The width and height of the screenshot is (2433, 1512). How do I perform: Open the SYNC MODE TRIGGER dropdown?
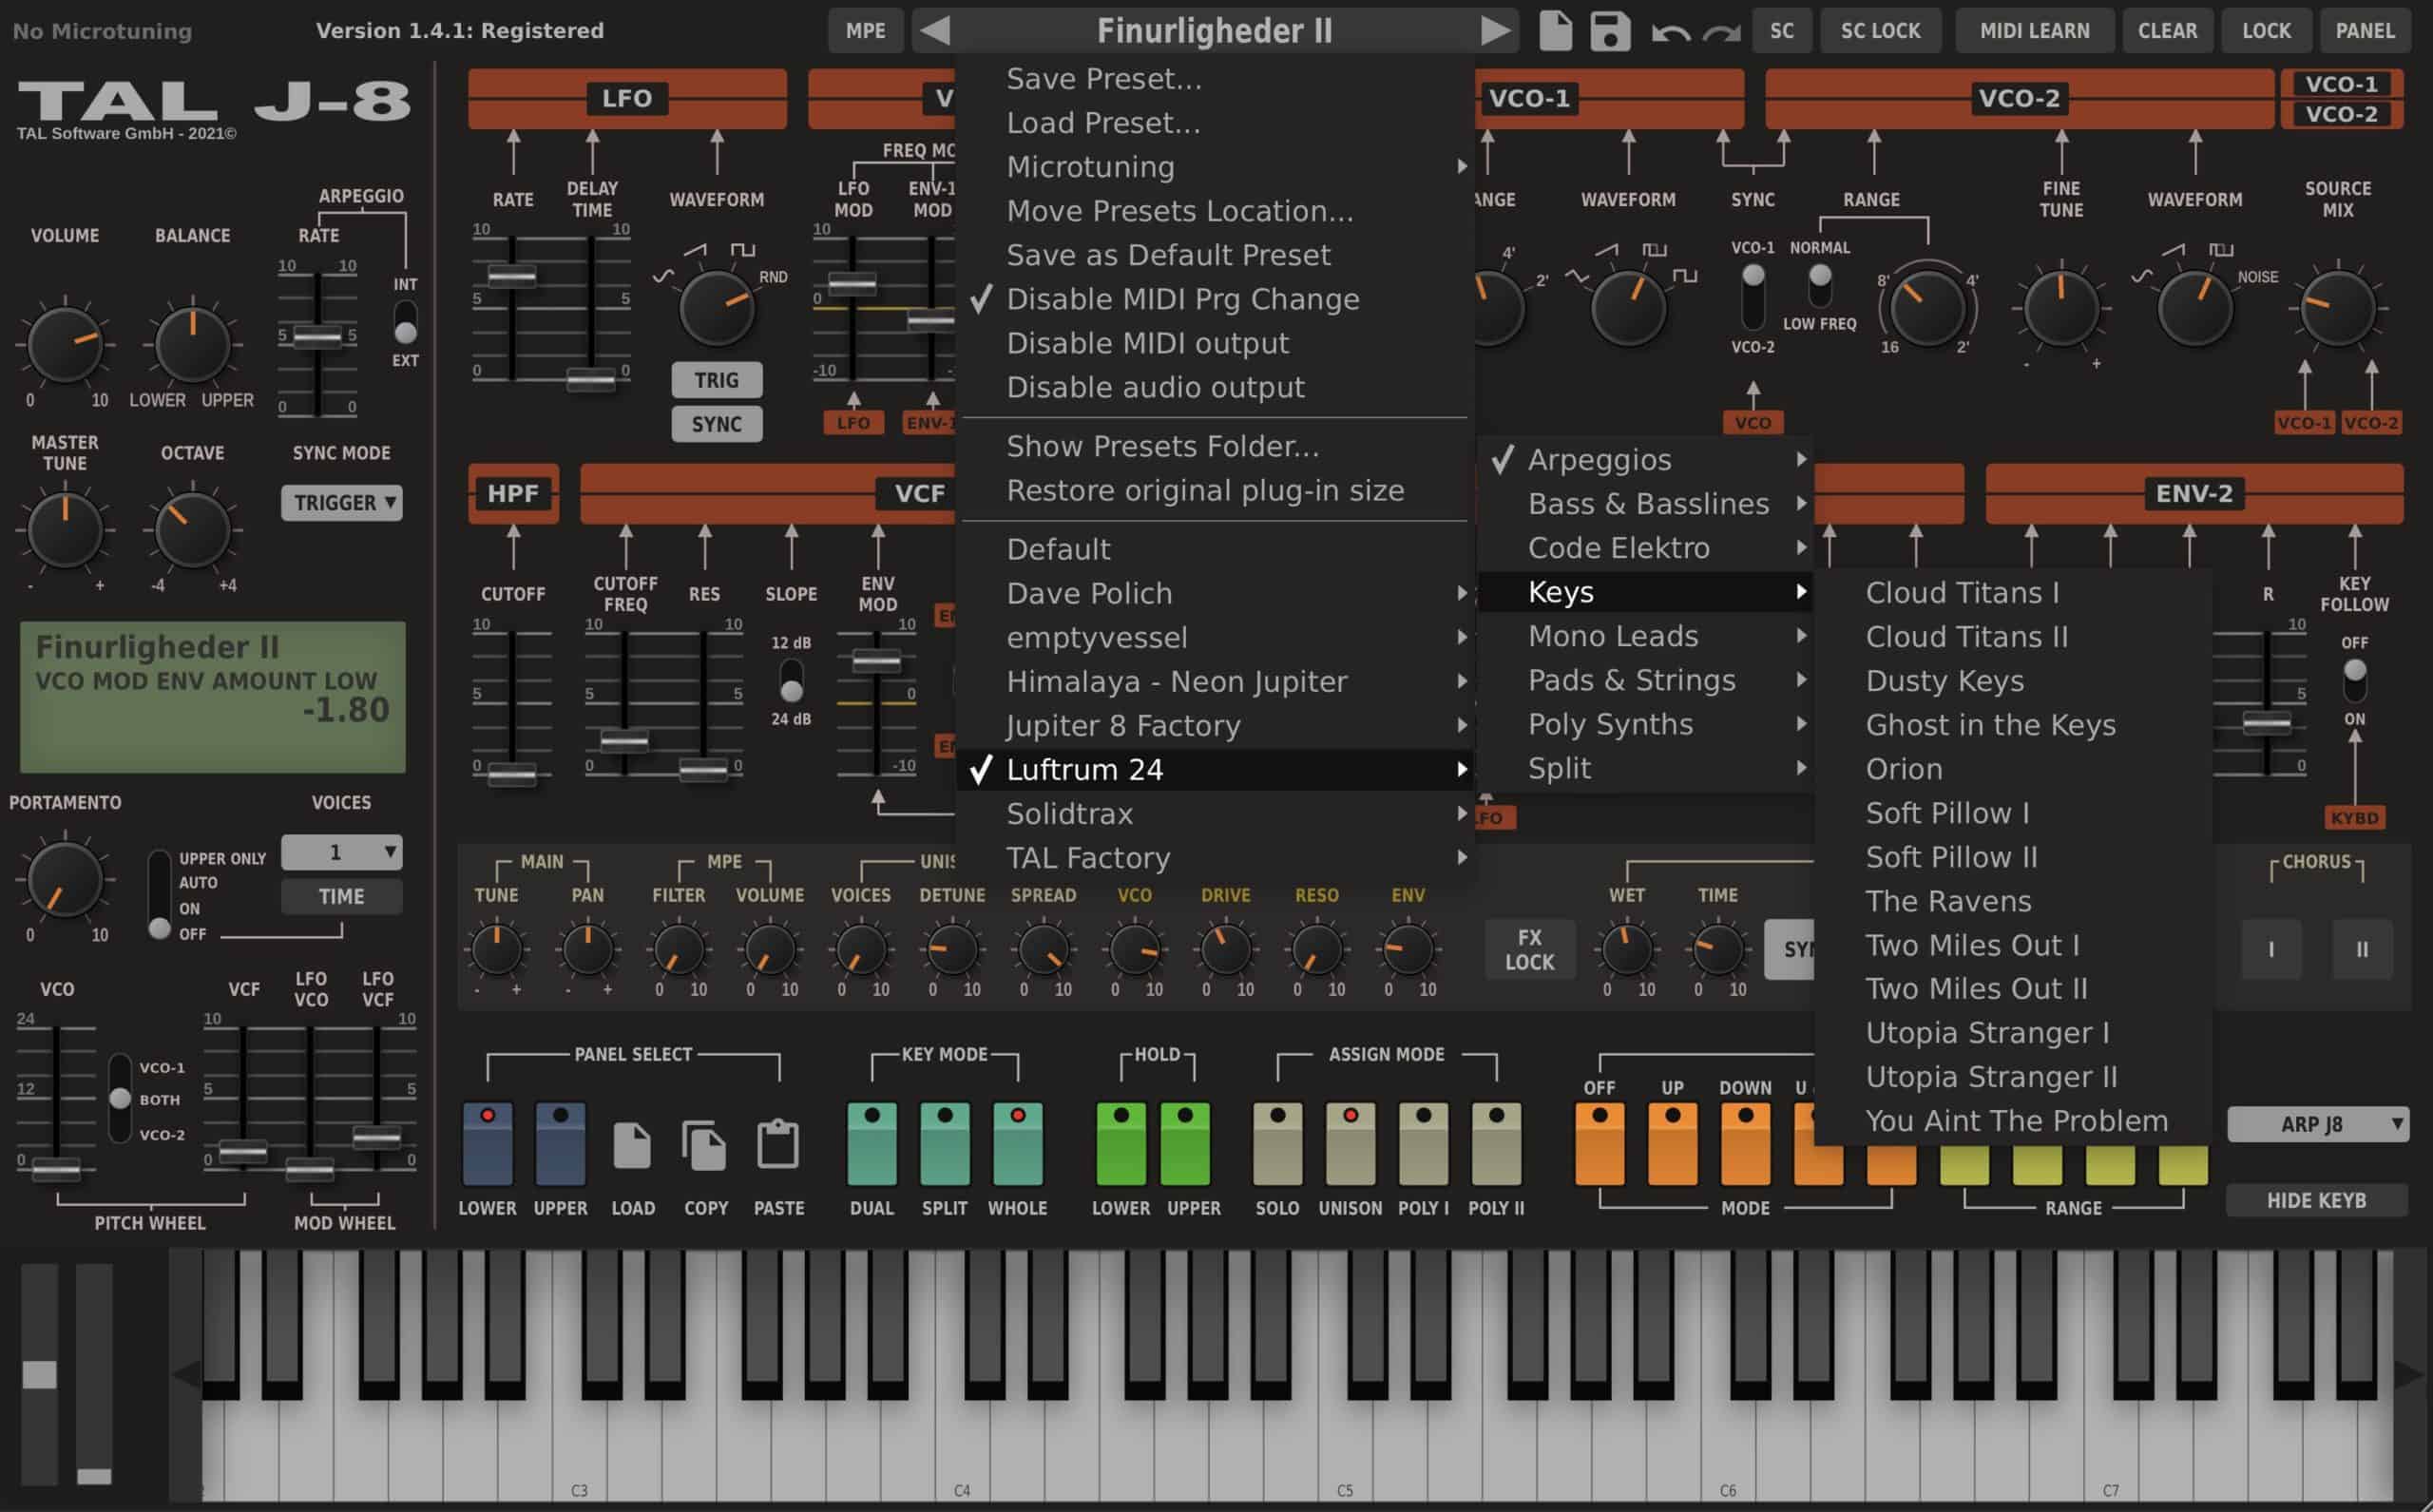[341, 502]
